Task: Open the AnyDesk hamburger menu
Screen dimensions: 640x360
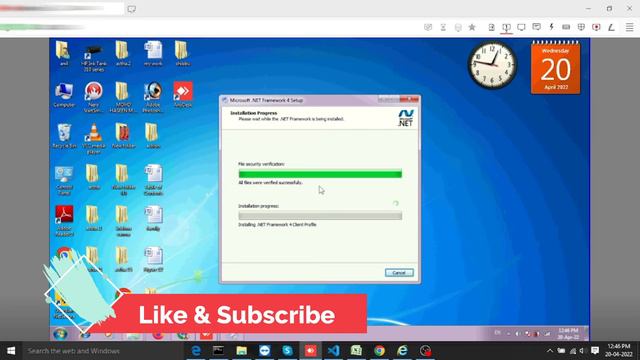Action: (x=630, y=27)
